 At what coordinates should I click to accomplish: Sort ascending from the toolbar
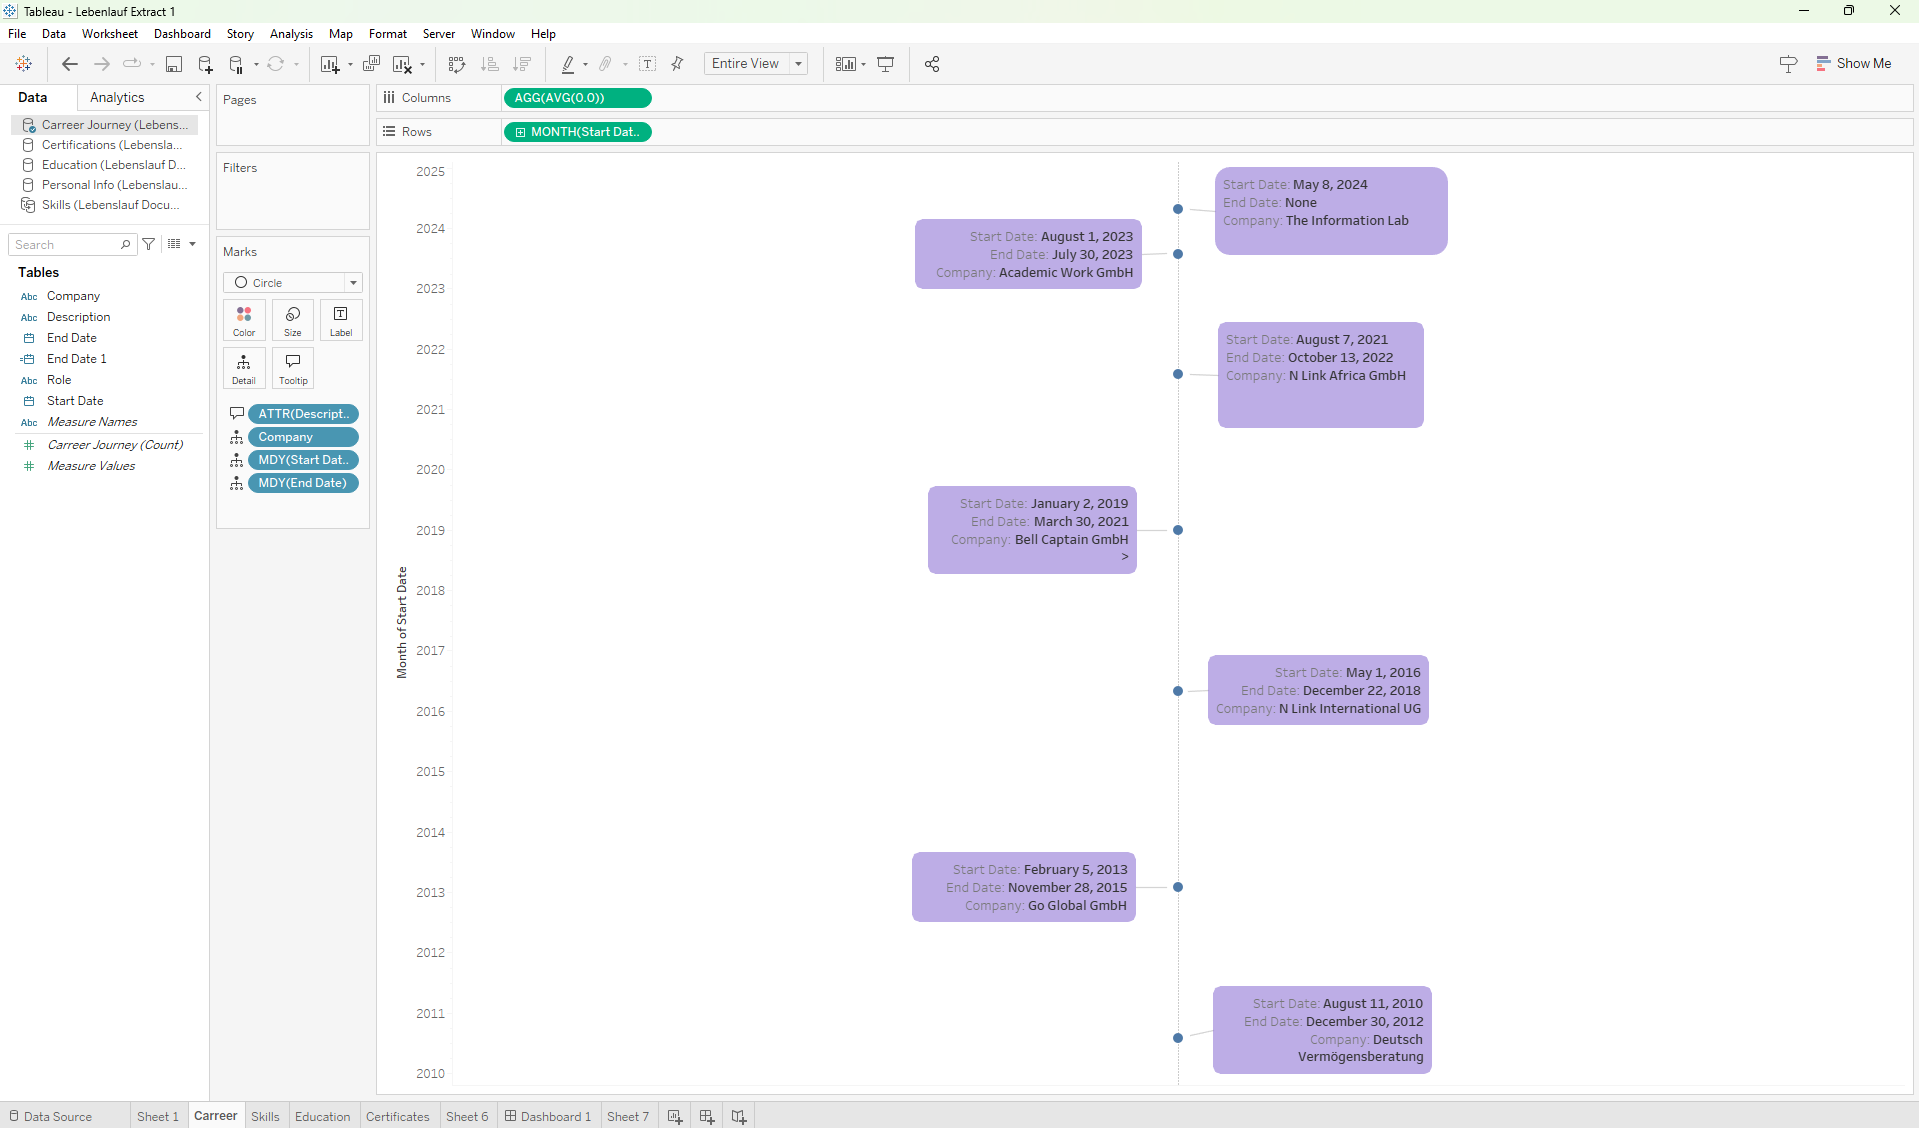point(490,64)
